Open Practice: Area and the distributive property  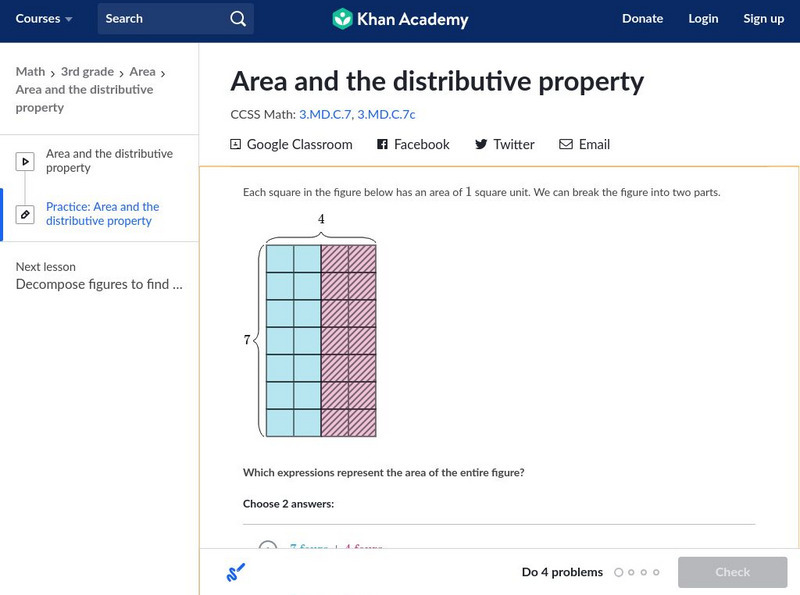102,214
